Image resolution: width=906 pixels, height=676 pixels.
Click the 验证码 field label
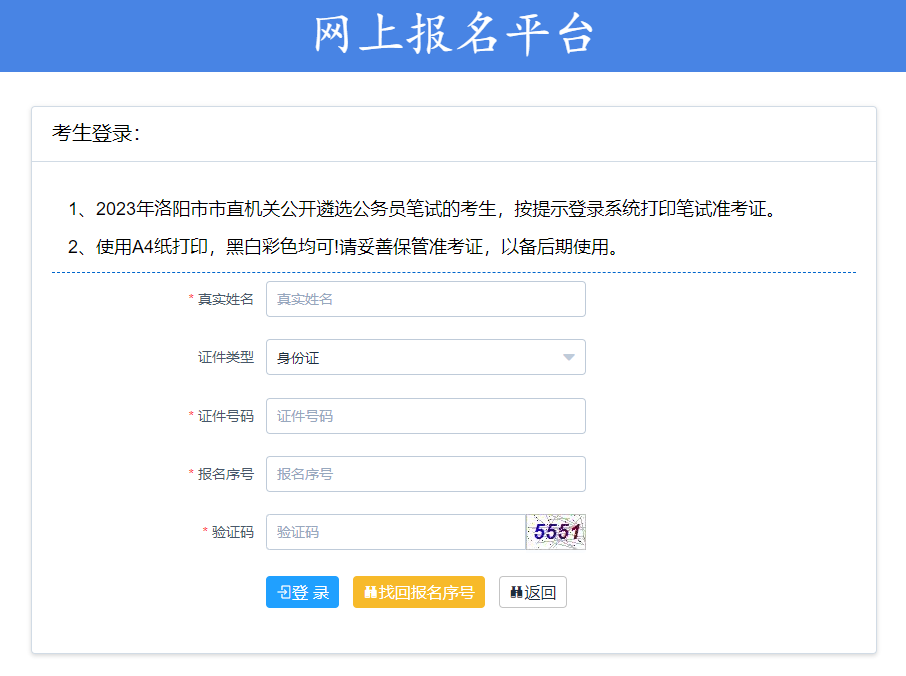coord(232,532)
